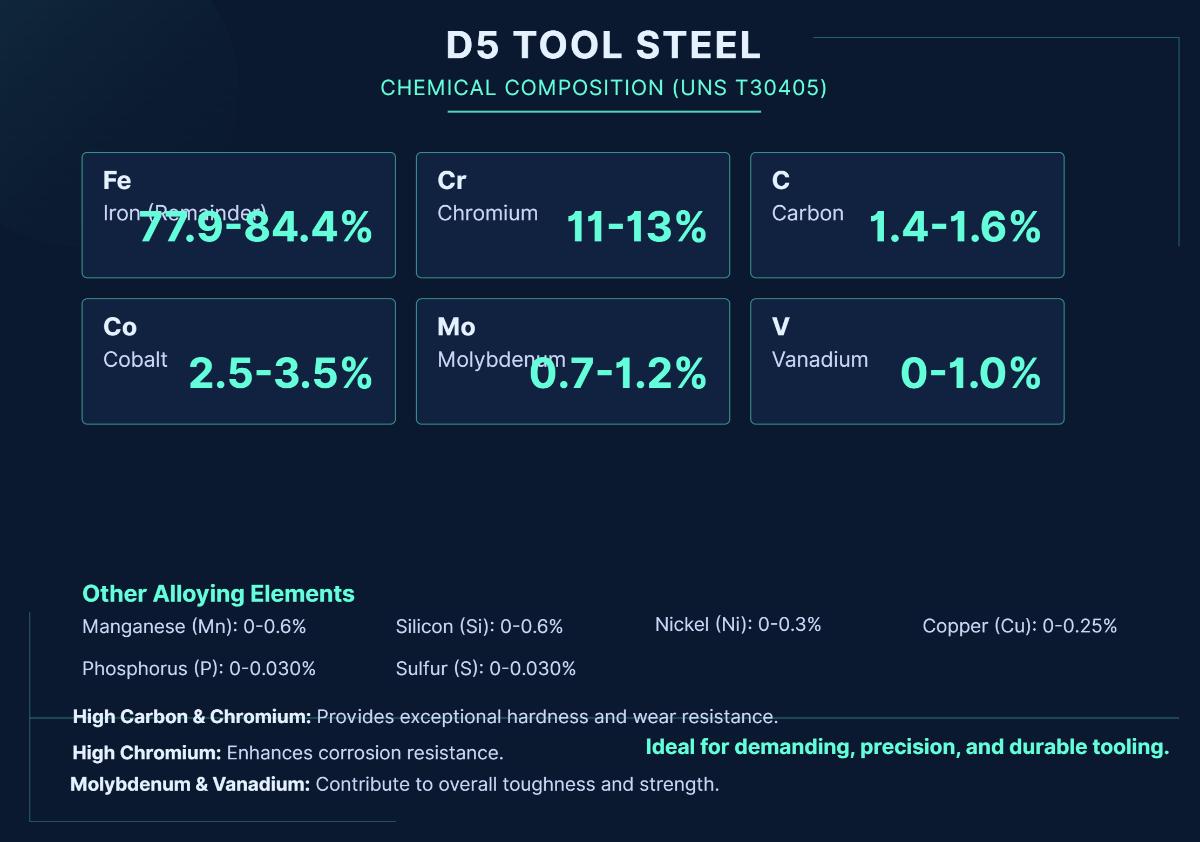This screenshot has height=842, width=1200.
Task: Select the Co Cobalt composition card
Action: 238,361
